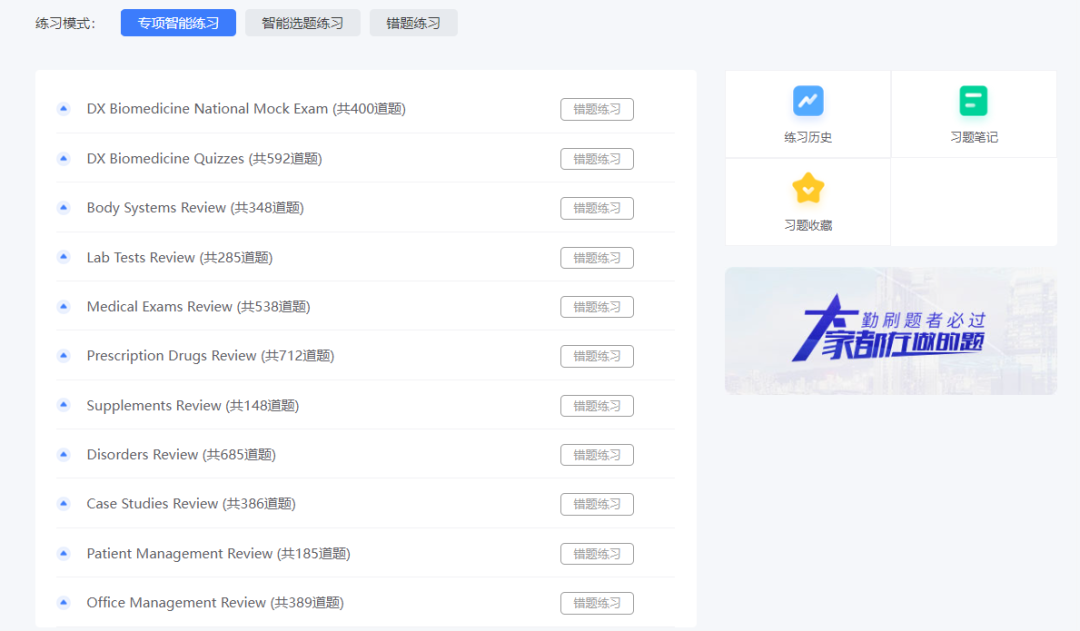Expand Patient Management Review arrow
The width and height of the screenshot is (1080, 631).
[x=63, y=553]
